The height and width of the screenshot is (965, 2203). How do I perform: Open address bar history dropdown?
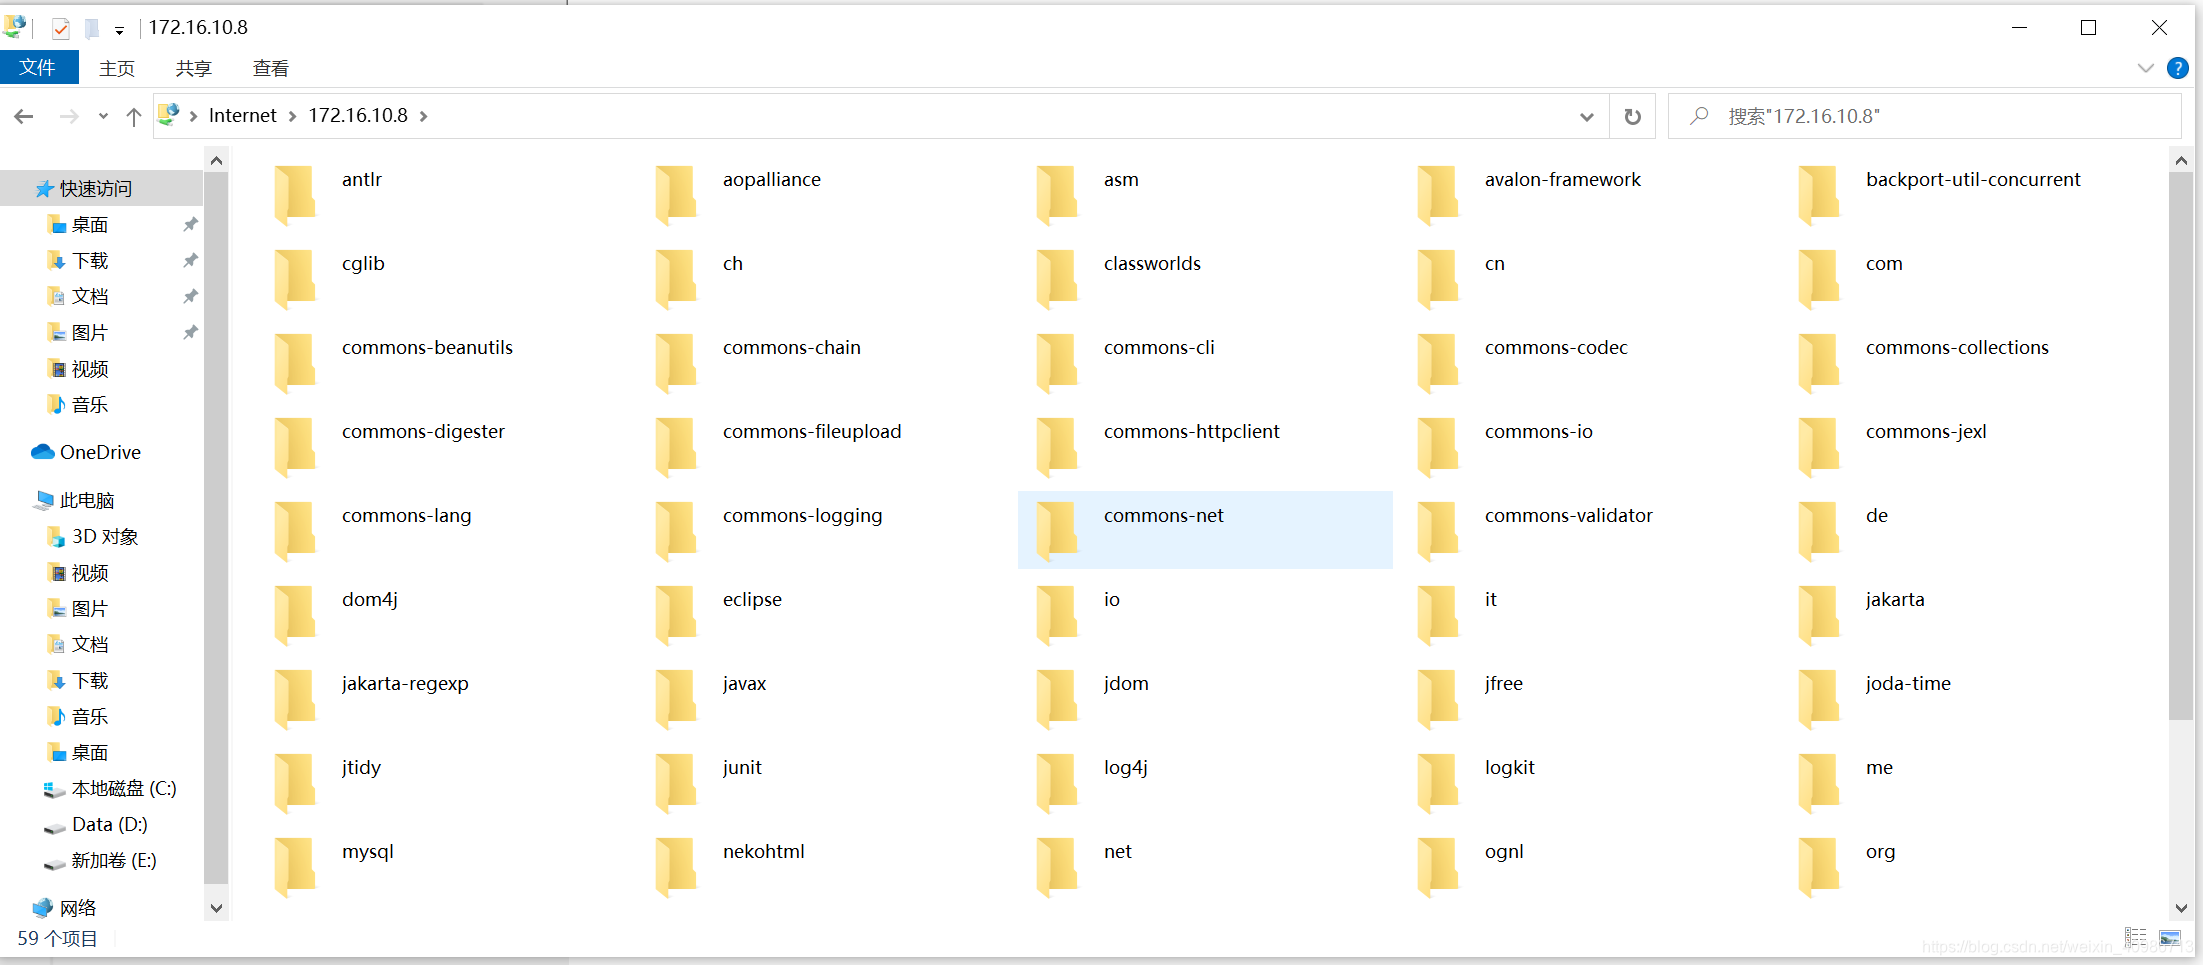click(1586, 116)
